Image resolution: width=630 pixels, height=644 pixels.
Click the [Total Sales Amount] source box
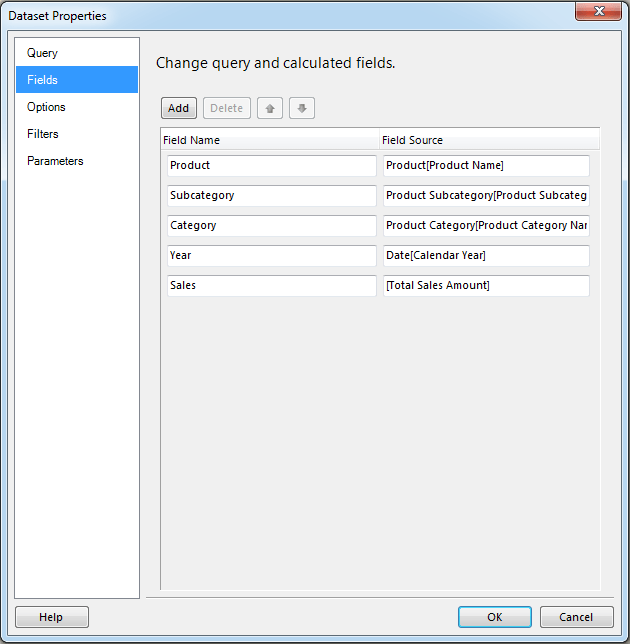coord(486,286)
